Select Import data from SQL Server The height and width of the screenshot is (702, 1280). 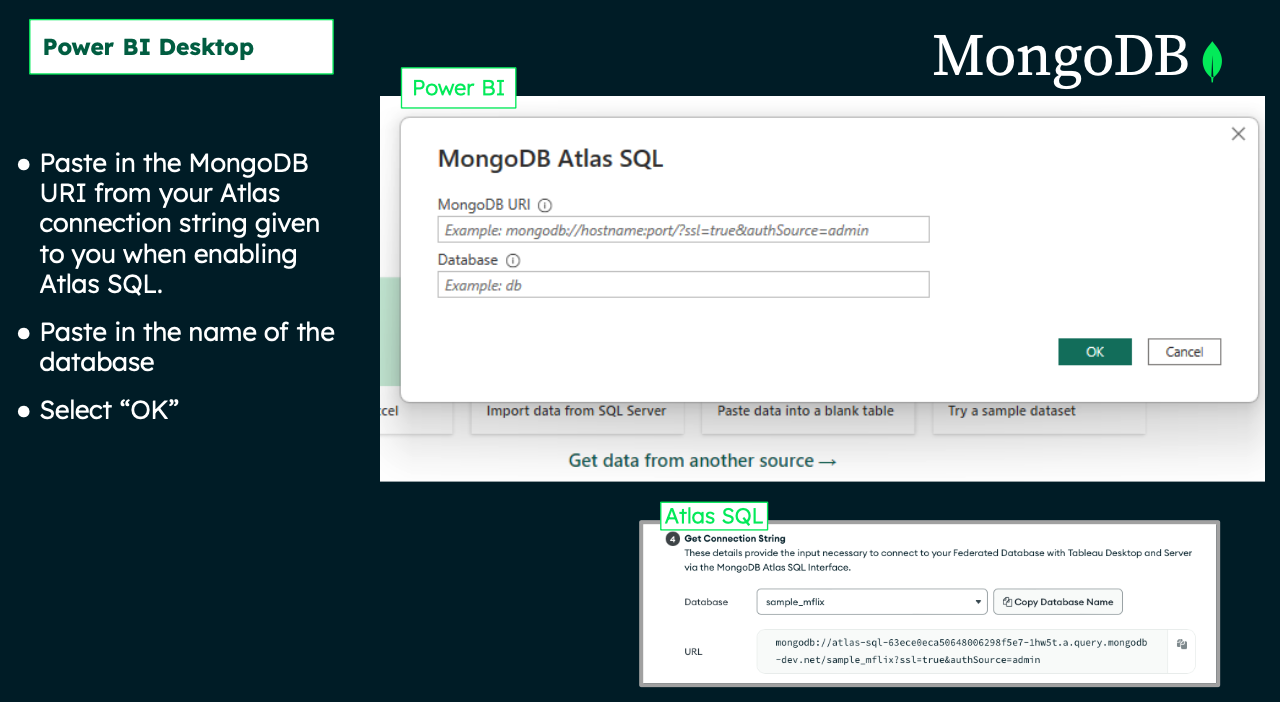576,411
